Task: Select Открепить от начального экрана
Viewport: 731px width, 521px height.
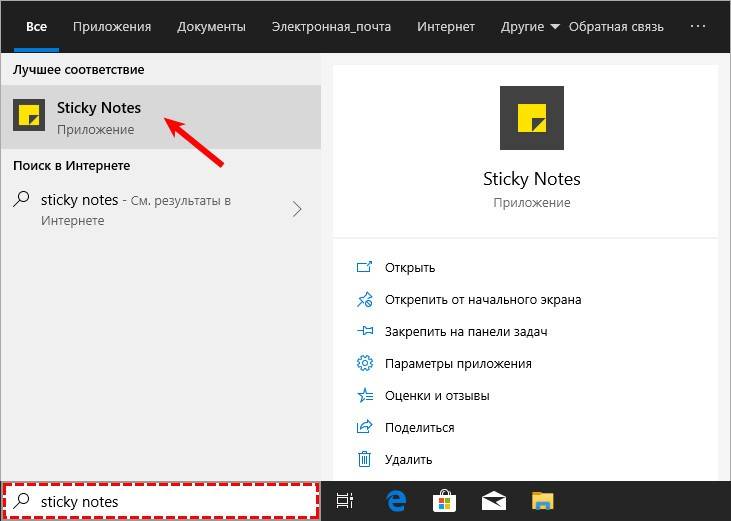Action: coord(483,300)
